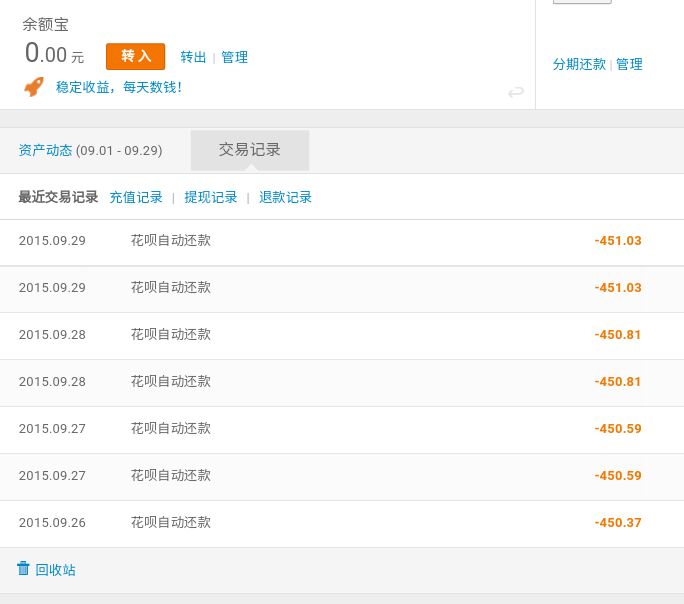Image resolution: width=684 pixels, height=604 pixels.
Task: Click the recycle bin trash icon
Action: tap(23, 569)
